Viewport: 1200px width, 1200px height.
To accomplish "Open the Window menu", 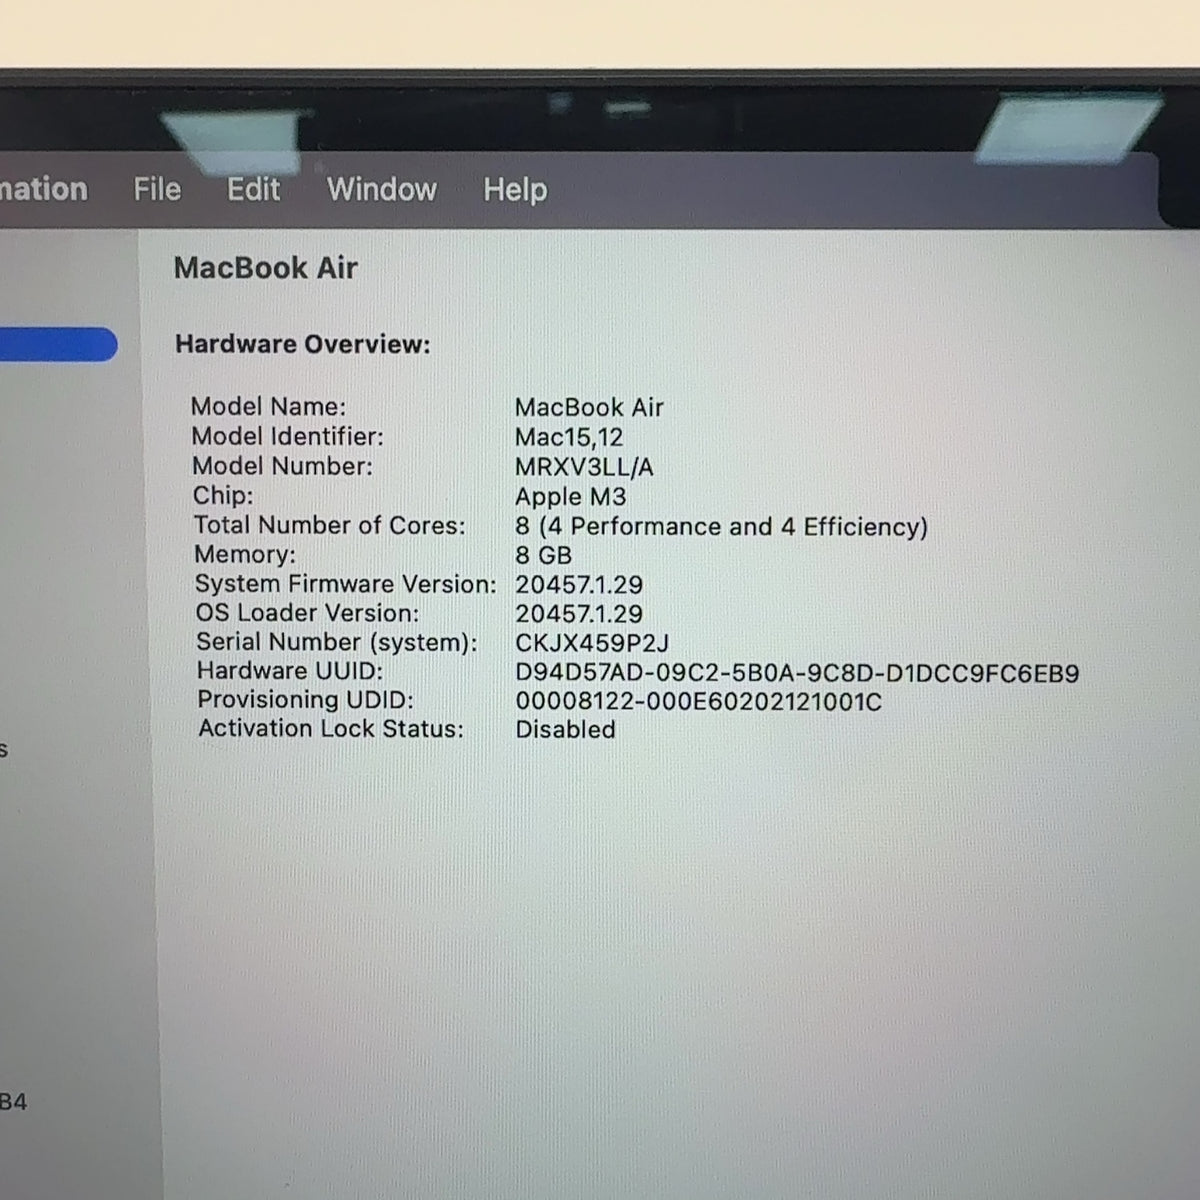I will coord(382,189).
